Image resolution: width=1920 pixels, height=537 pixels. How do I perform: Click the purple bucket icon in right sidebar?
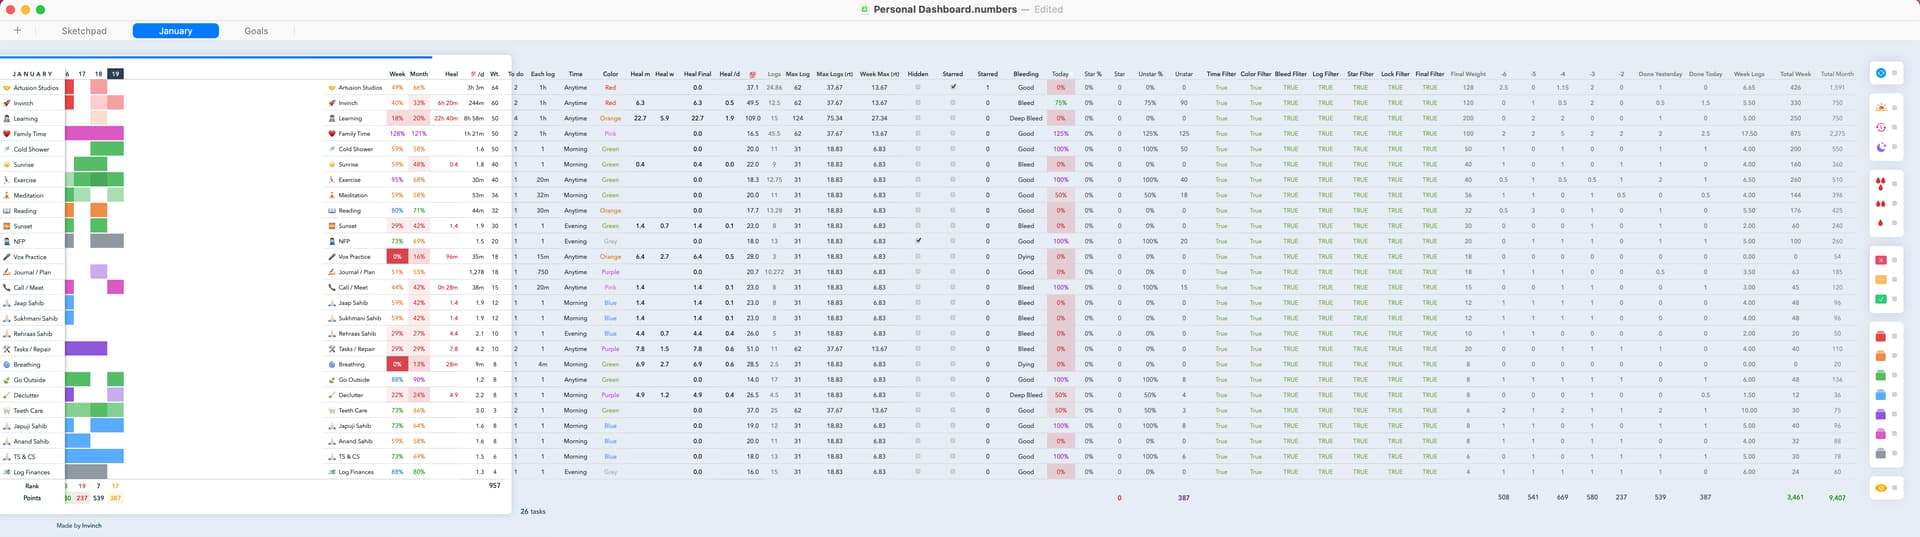(1881, 414)
